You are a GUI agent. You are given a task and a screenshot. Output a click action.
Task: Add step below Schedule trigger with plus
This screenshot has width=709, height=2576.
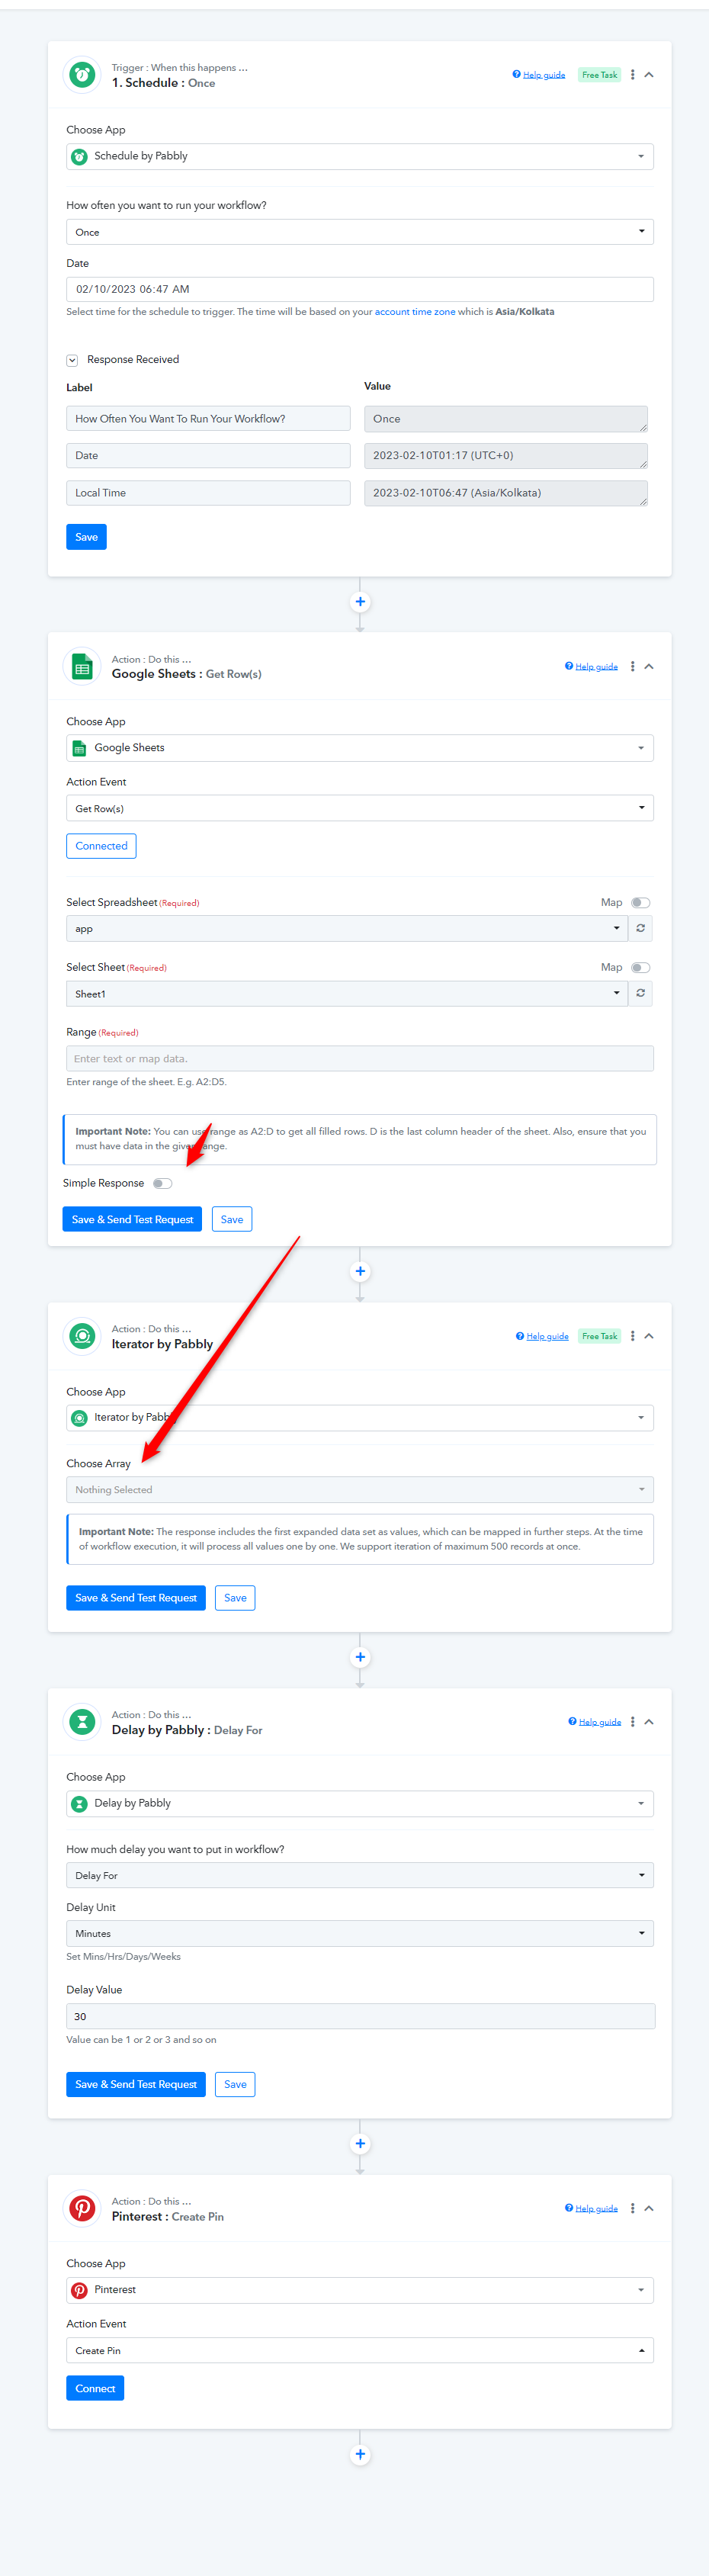(x=360, y=602)
